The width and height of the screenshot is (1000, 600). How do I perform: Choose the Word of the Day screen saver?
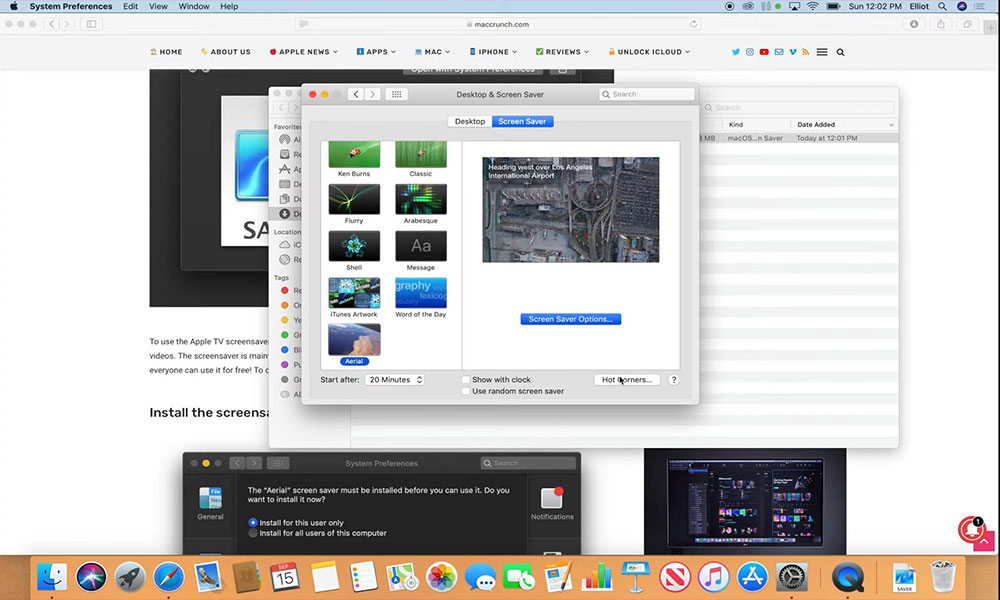point(421,293)
